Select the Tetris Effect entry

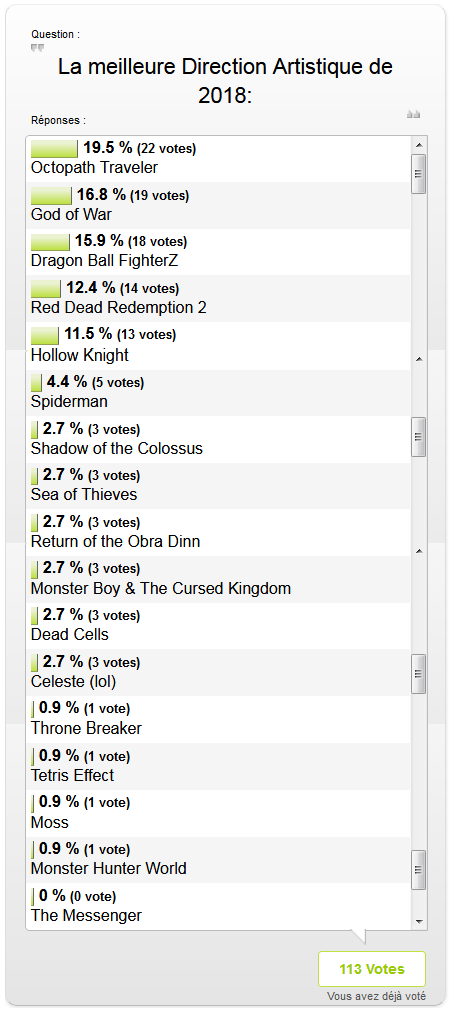point(218,766)
